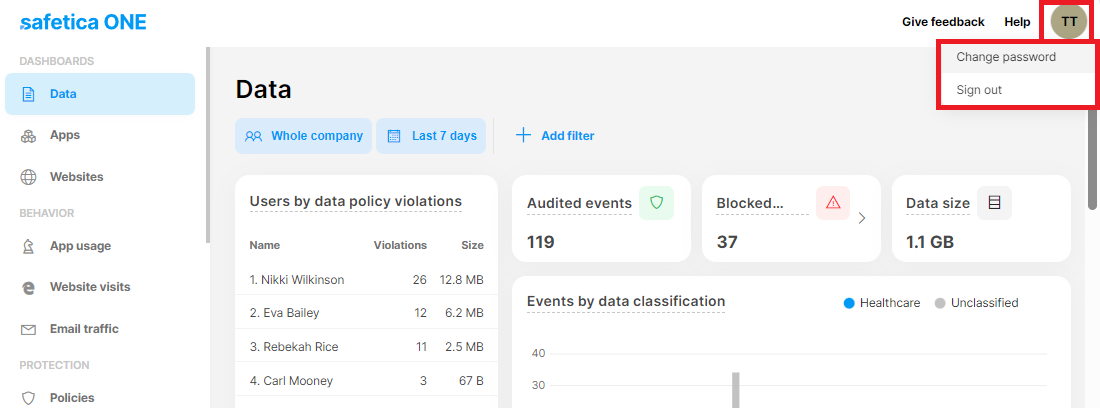Screen dimensions: 1100x408
Task: Click the red warning Blocked icon
Action: [832, 203]
